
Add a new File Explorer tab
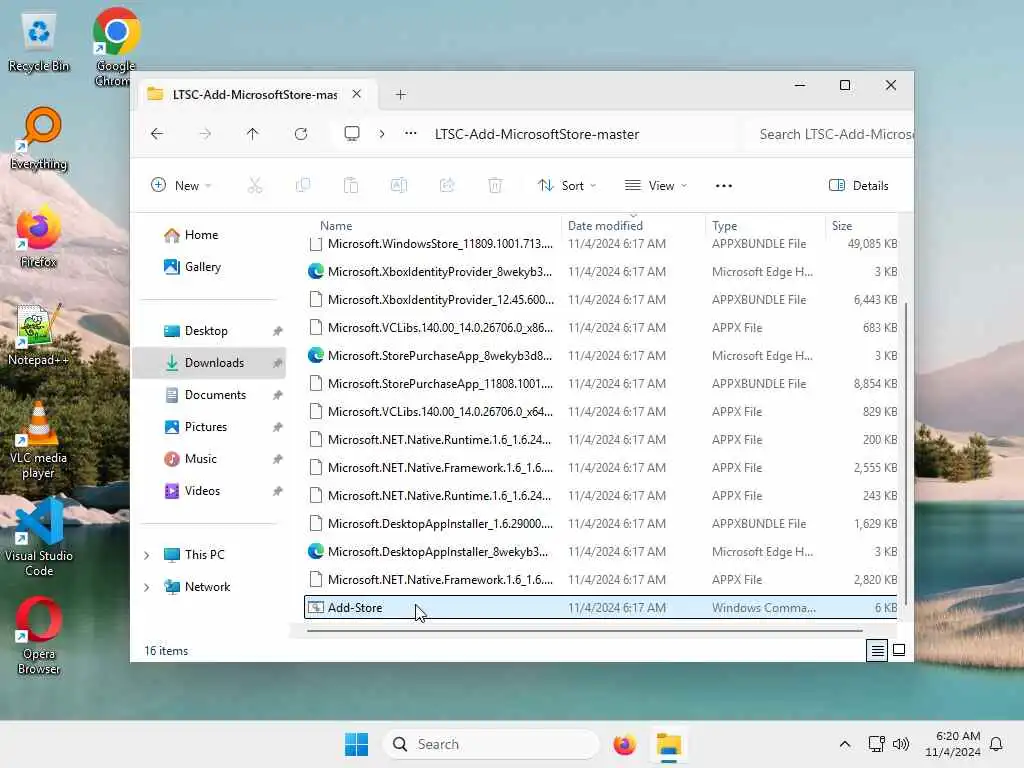401,95
